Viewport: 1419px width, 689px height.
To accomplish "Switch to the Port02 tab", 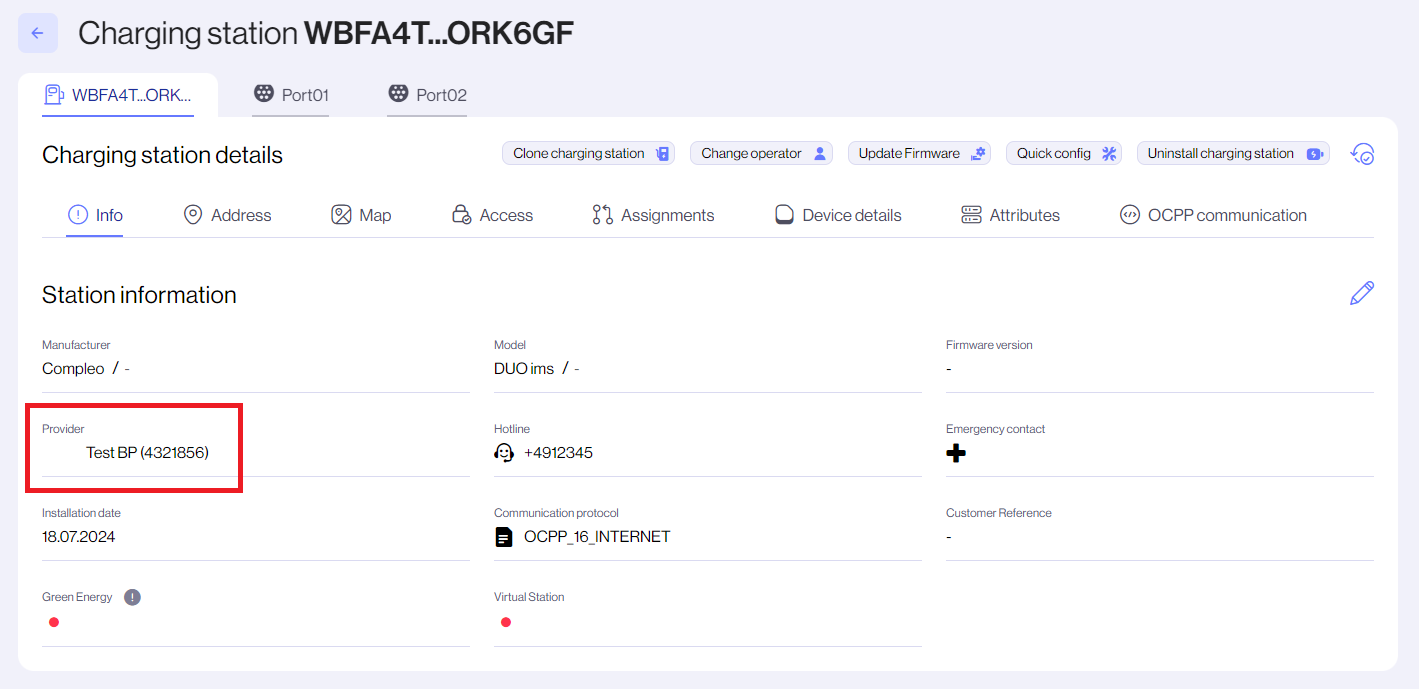I will (x=427, y=95).
